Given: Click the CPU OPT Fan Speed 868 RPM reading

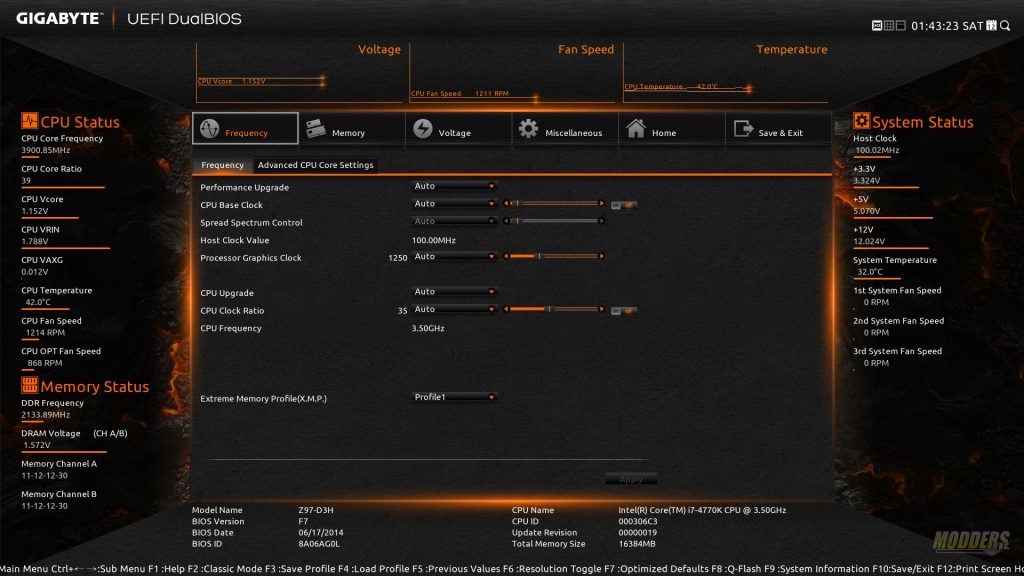Looking at the screenshot, I should 44,363.
